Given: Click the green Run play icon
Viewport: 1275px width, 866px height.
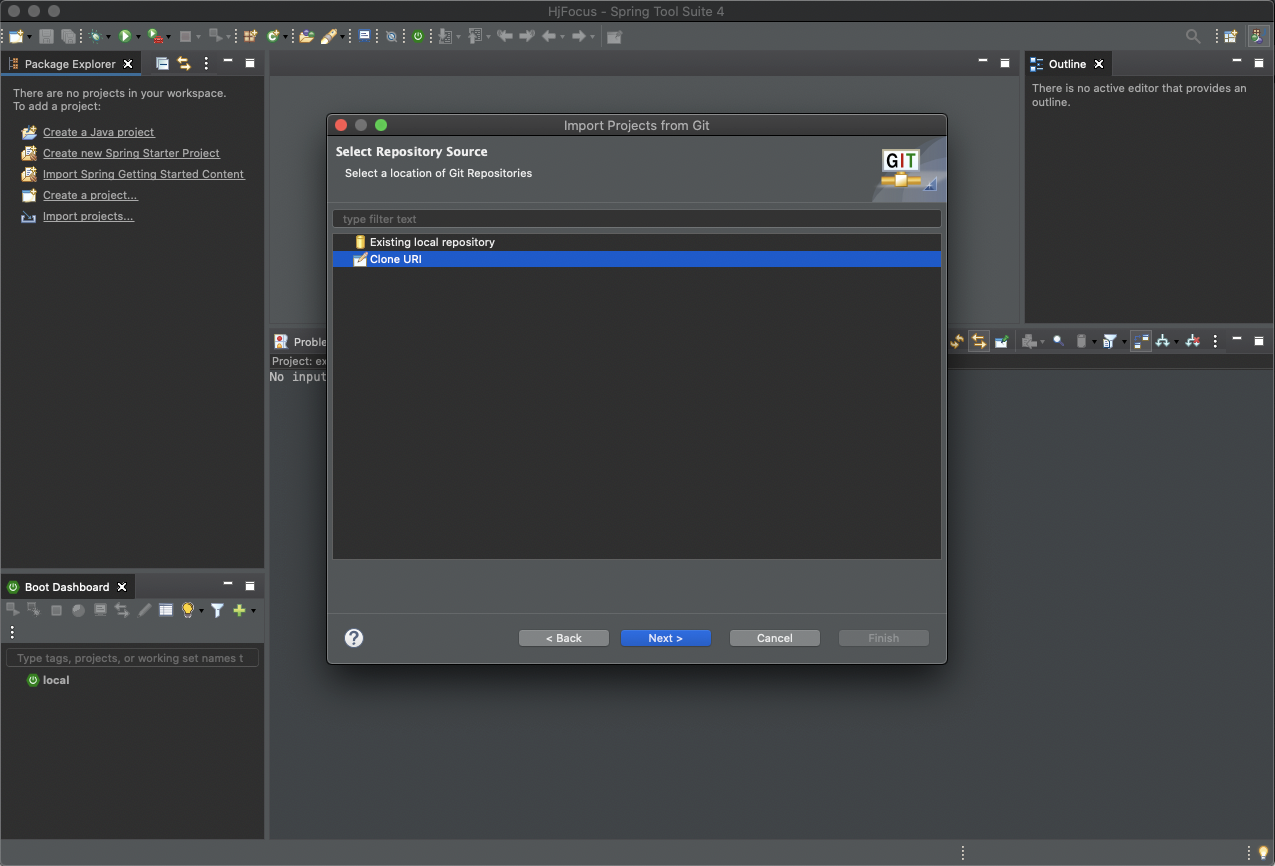Looking at the screenshot, I should click(x=125, y=36).
